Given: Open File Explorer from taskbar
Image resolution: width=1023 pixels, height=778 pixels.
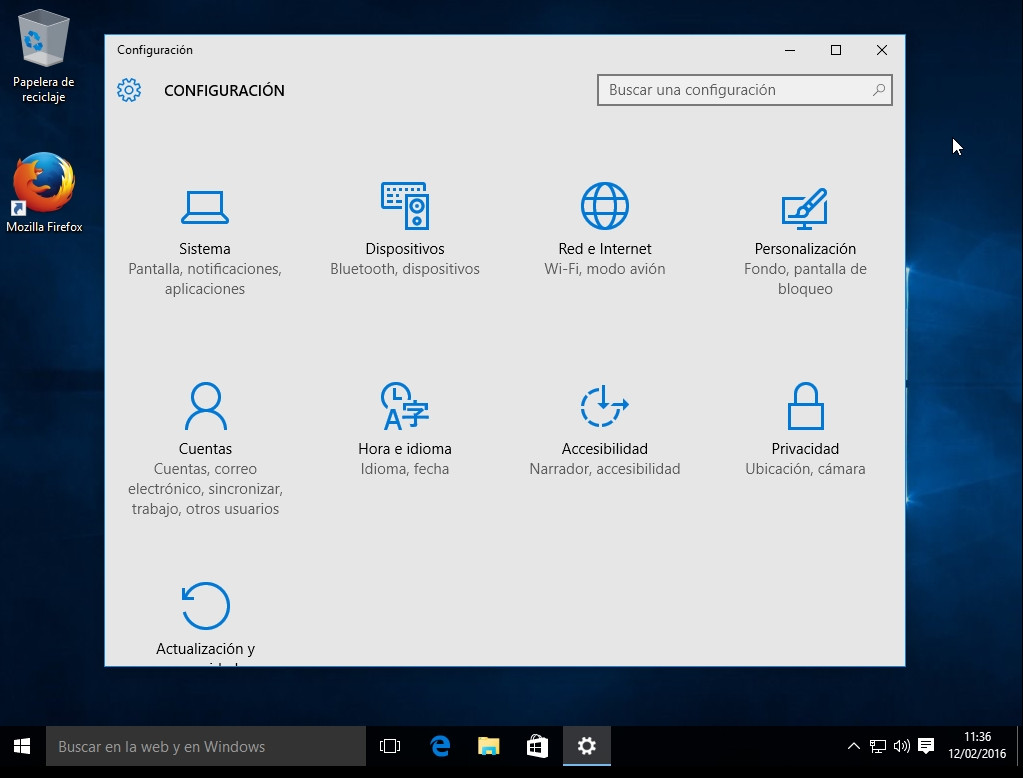Looking at the screenshot, I should [488, 746].
